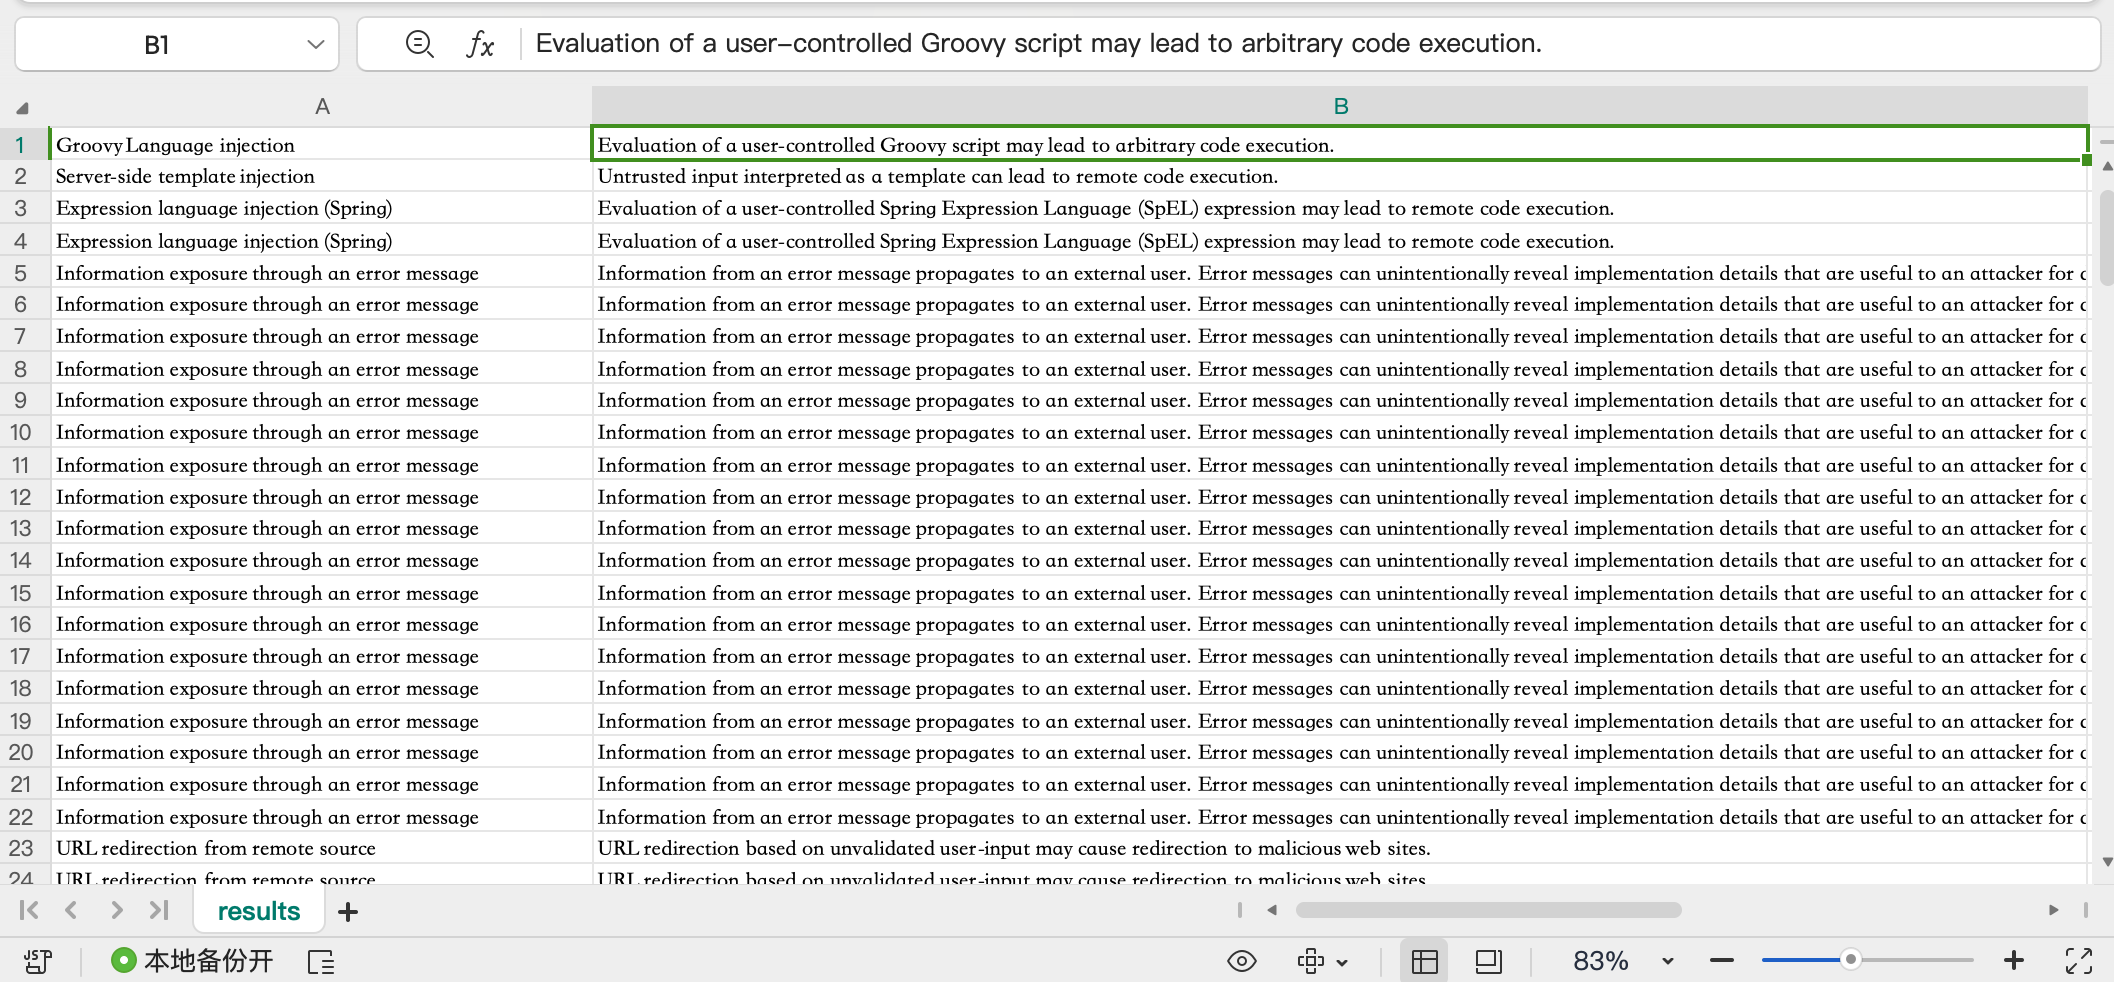Jump to the first sheet tab
This screenshot has height=982, width=2114.
pyautogui.click(x=29, y=910)
